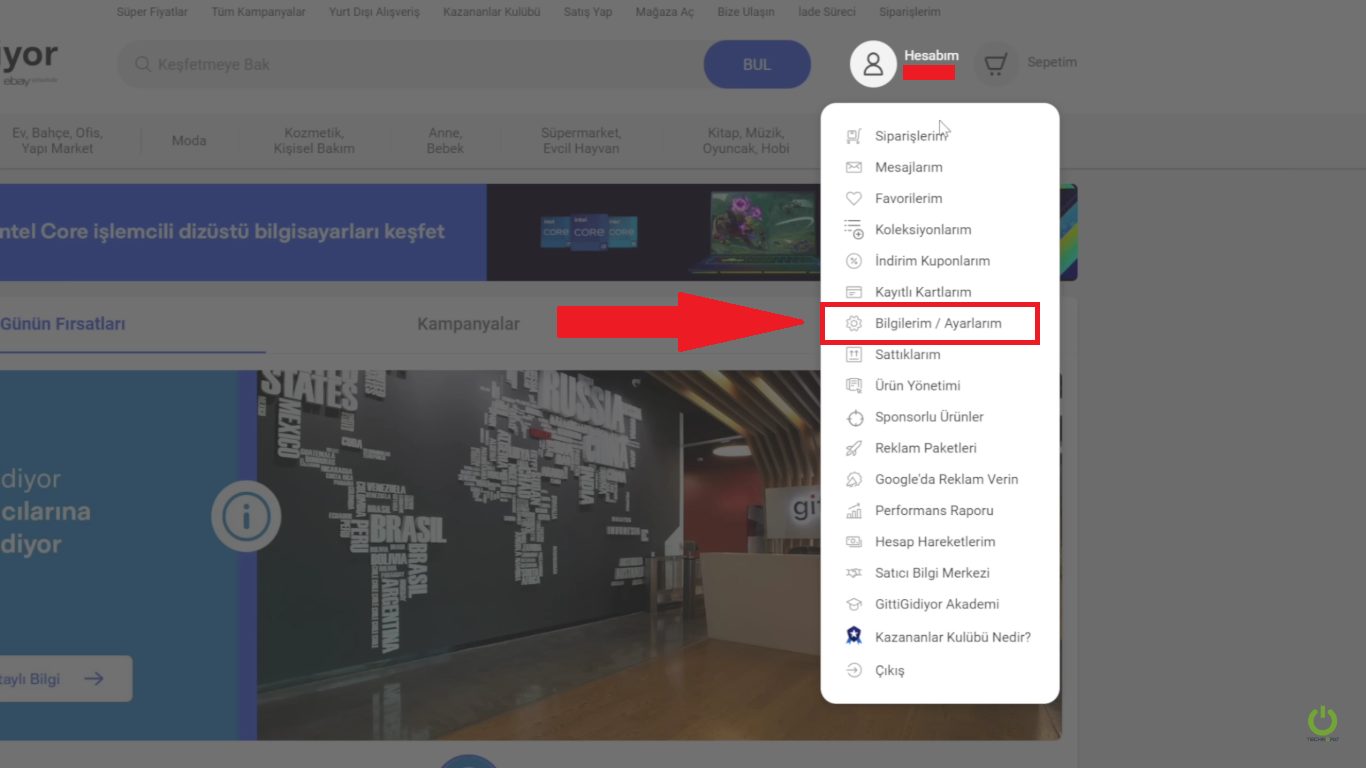Click the graduation cap icon beside GittiGidiyor Akademi
Screen dimensions: 1366x768
(853, 604)
